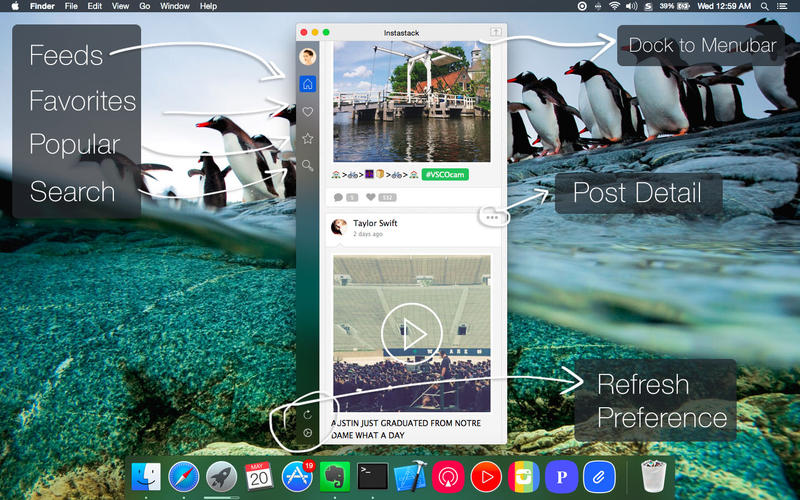Image resolution: width=800 pixels, height=500 pixels.
Task: Open the Taylor Swift username link
Action: click(375, 223)
